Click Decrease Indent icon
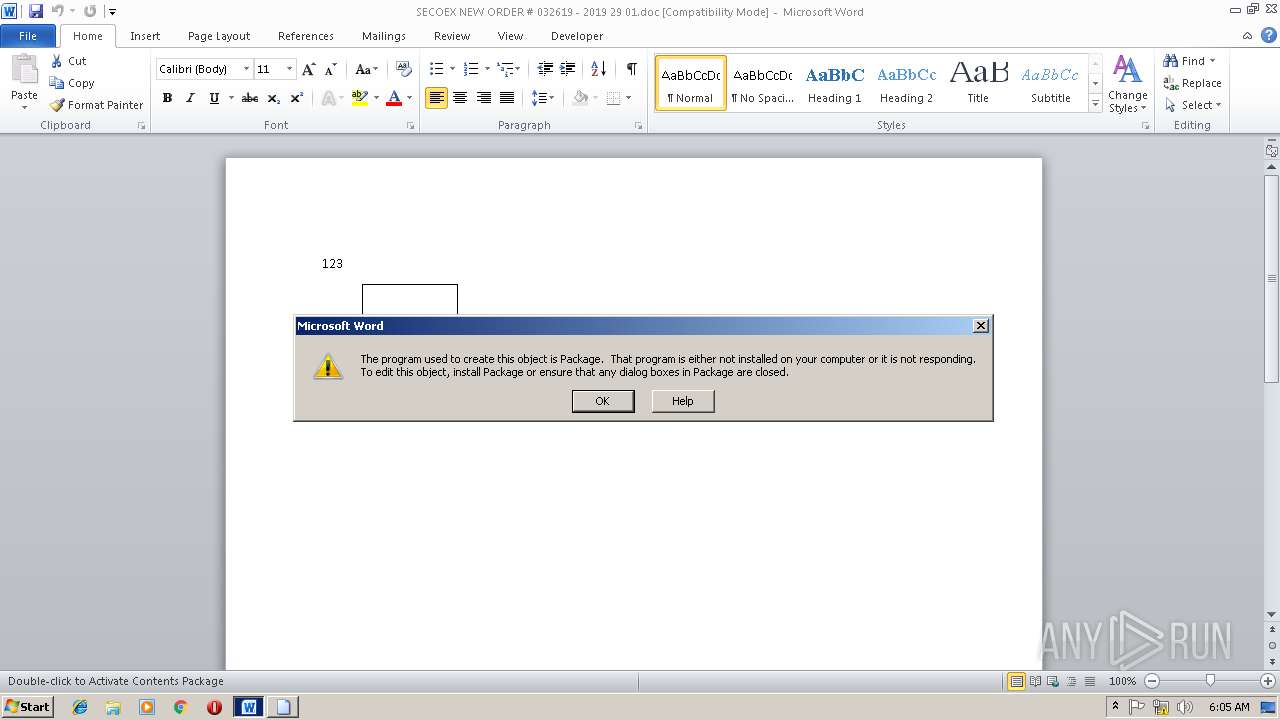Viewport: 1280px width, 720px height. [x=545, y=69]
